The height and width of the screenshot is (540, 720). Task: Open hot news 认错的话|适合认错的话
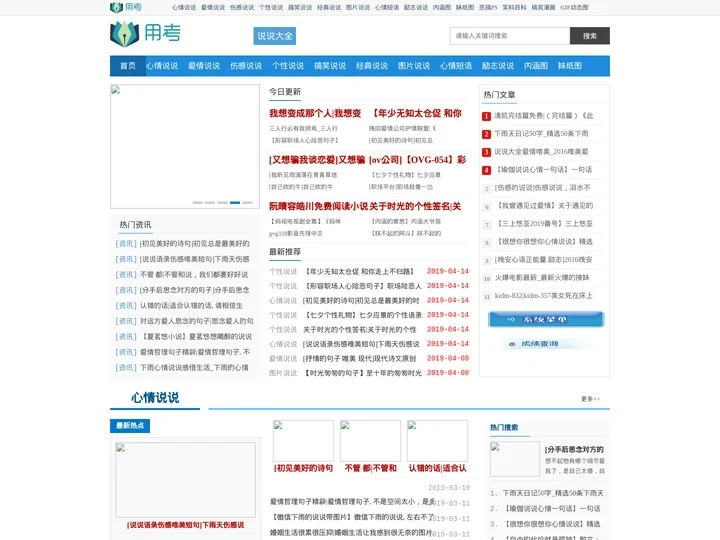point(191,305)
